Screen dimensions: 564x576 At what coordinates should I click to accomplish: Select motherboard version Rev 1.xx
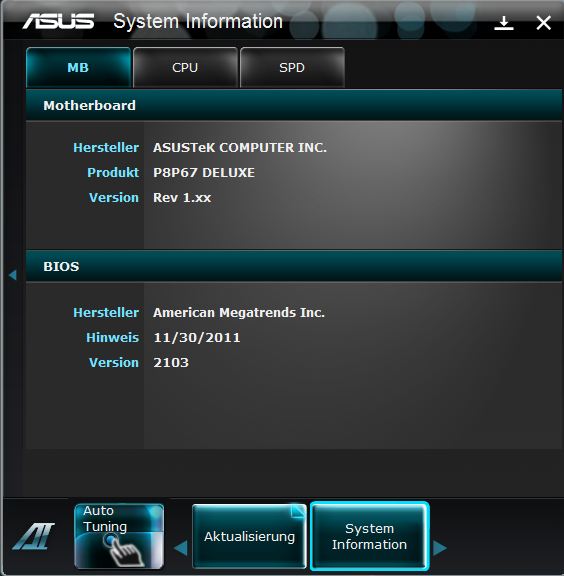[182, 198]
